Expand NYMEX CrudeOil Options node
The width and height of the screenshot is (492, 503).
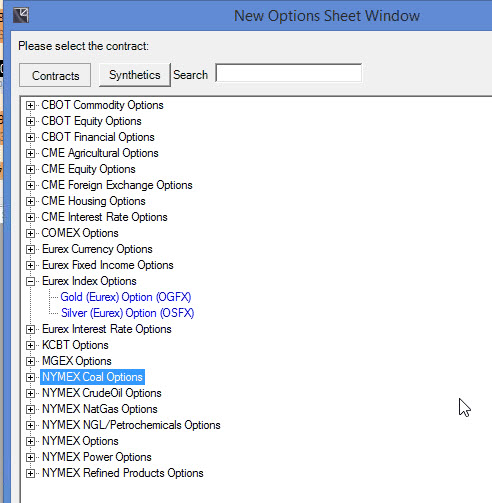tap(30, 393)
